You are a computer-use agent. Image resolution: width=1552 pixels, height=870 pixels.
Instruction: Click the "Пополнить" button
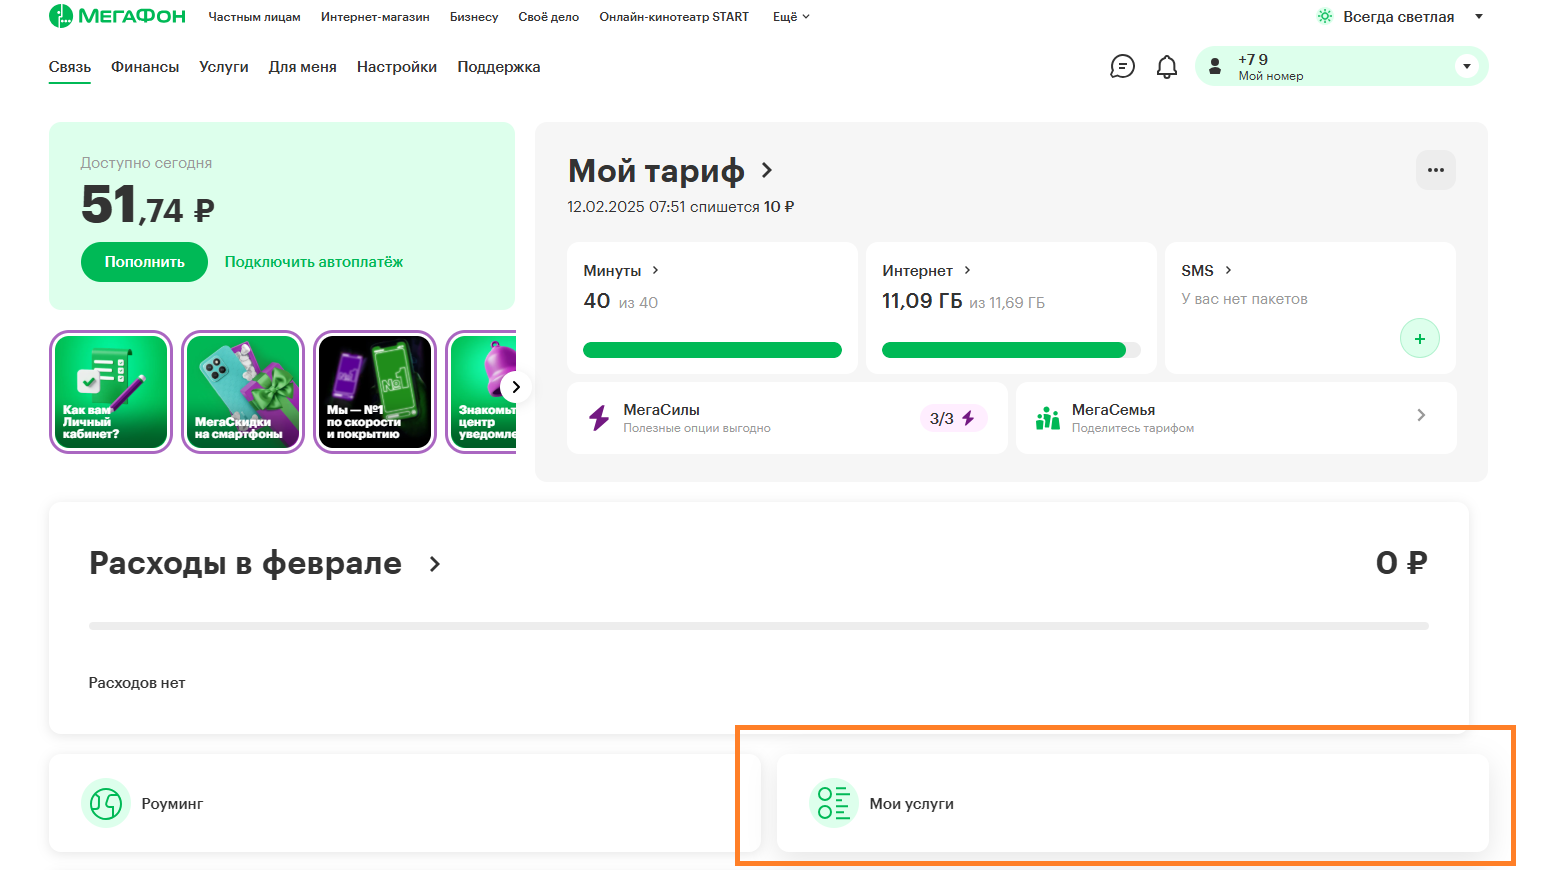(144, 262)
